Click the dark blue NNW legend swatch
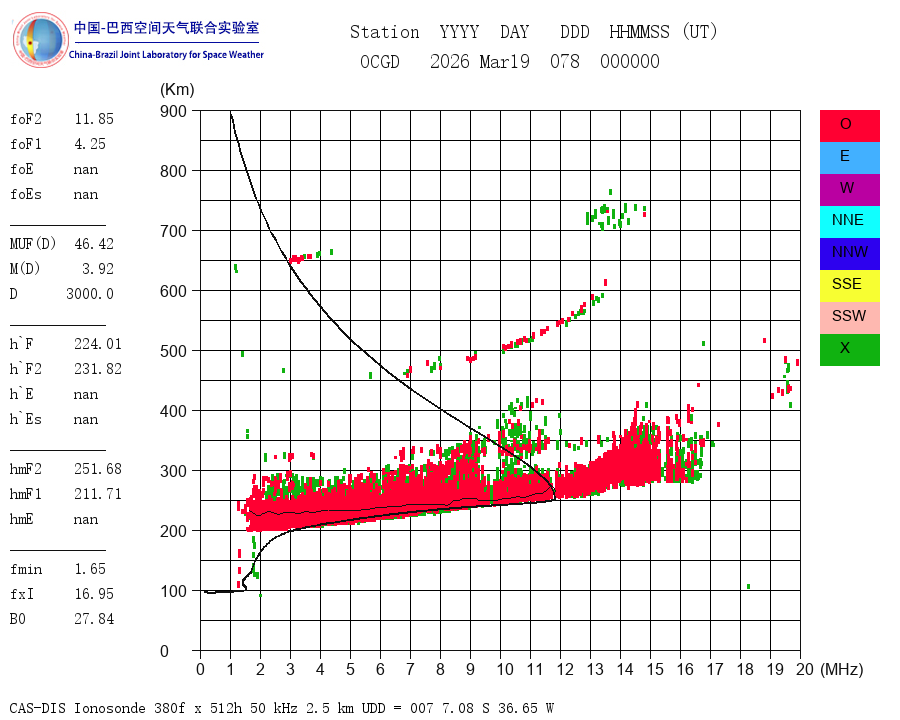Screen dimensions: 900x720 849,254
